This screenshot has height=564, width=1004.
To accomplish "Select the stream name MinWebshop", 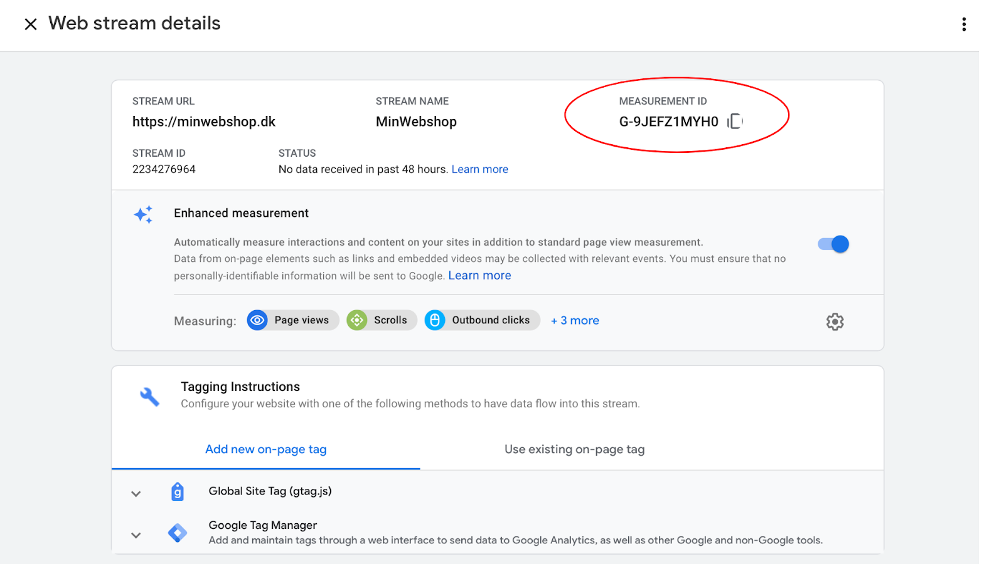I will click(x=416, y=122).
